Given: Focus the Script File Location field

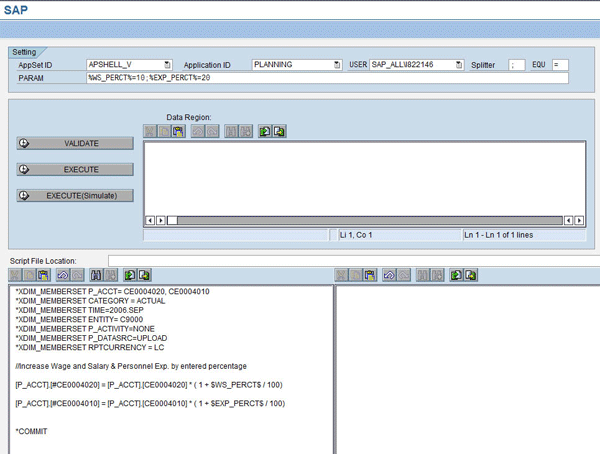Looking at the screenshot, I should pos(350,261).
